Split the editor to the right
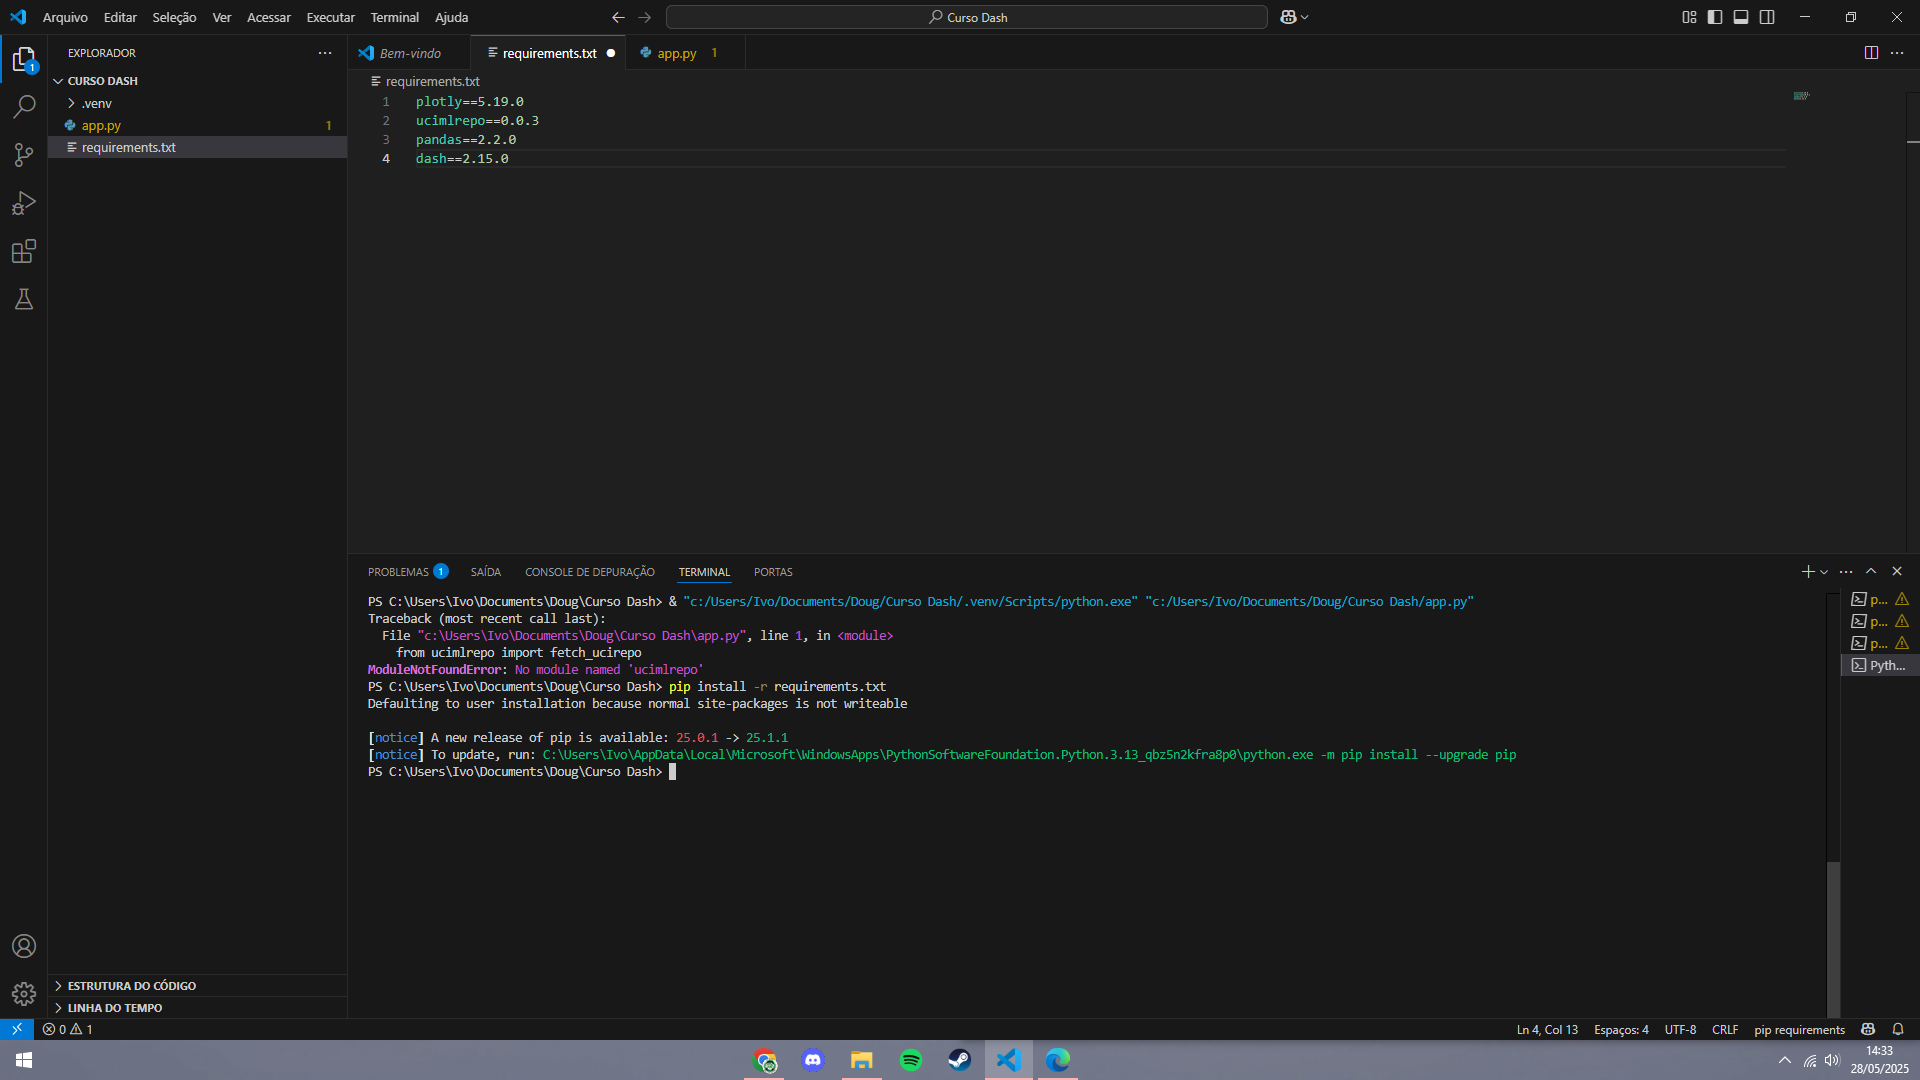 pos(1871,53)
